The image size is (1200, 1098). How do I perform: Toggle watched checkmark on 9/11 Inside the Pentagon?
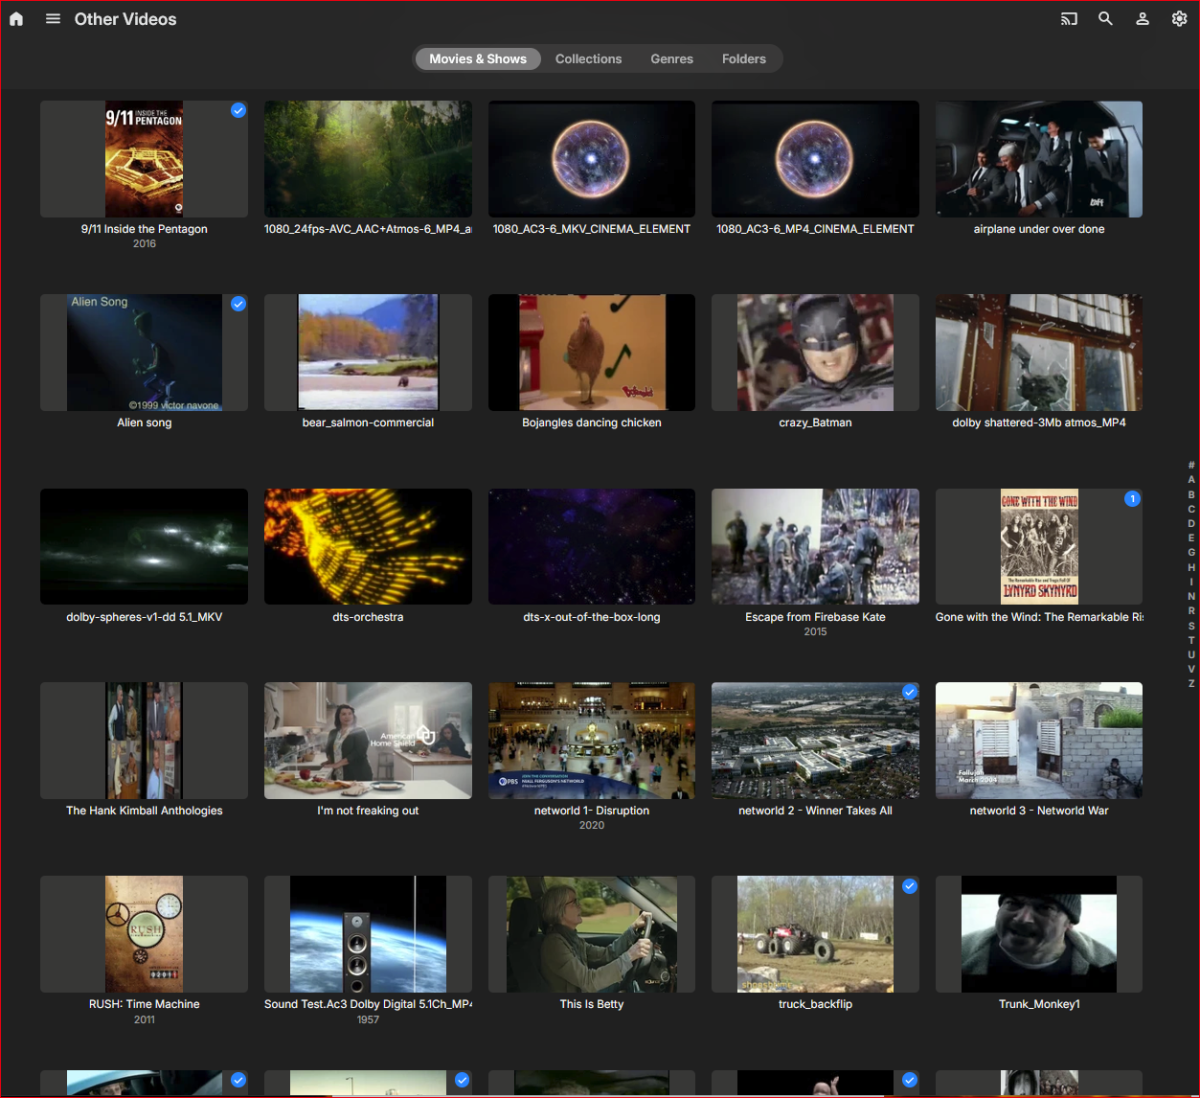click(238, 110)
